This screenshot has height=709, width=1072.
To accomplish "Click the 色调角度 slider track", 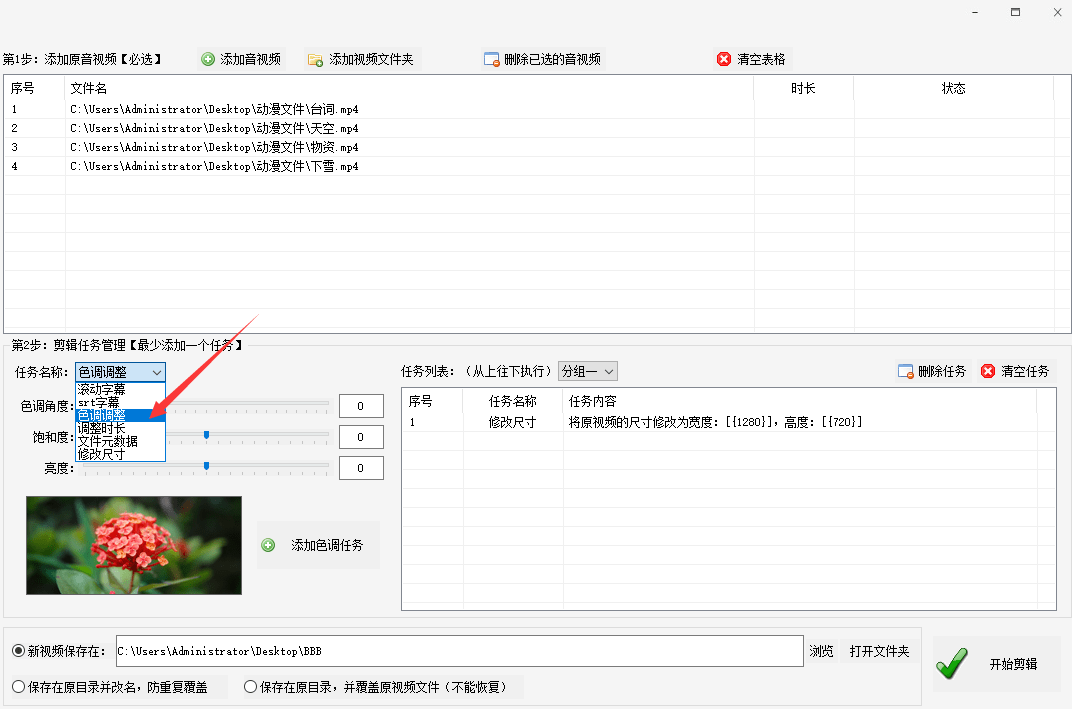I will (x=247, y=405).
